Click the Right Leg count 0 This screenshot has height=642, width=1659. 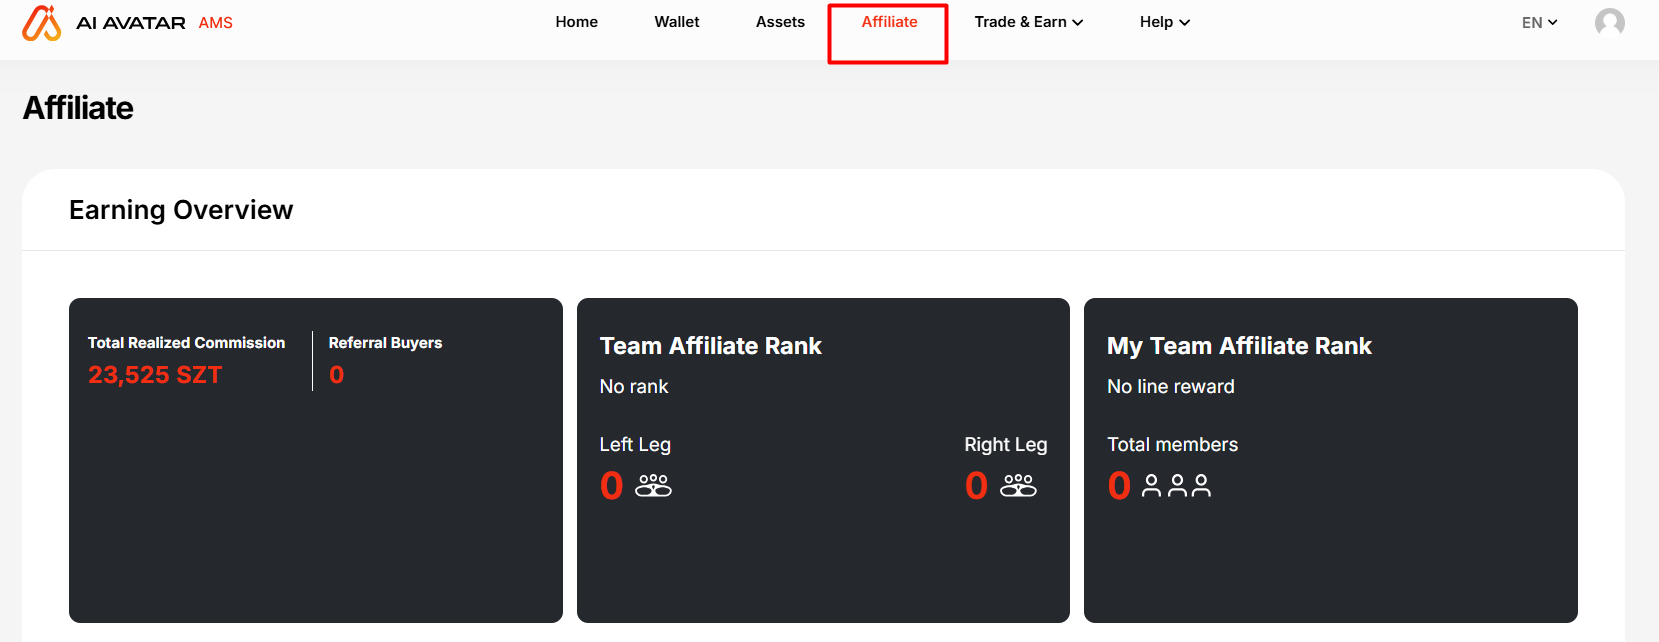coord(977,486)
